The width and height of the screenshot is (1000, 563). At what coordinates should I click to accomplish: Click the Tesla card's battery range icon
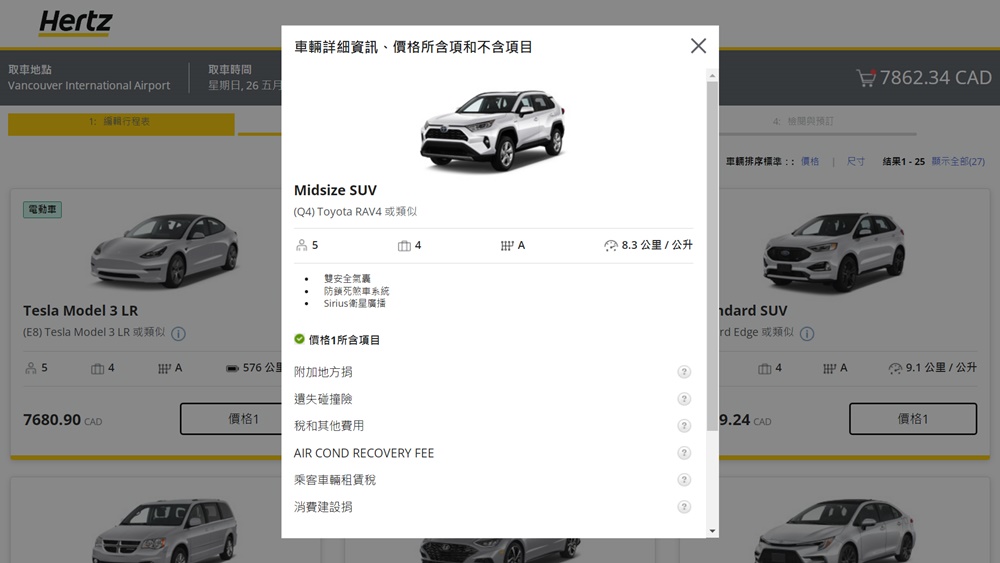tap(232, 368)
